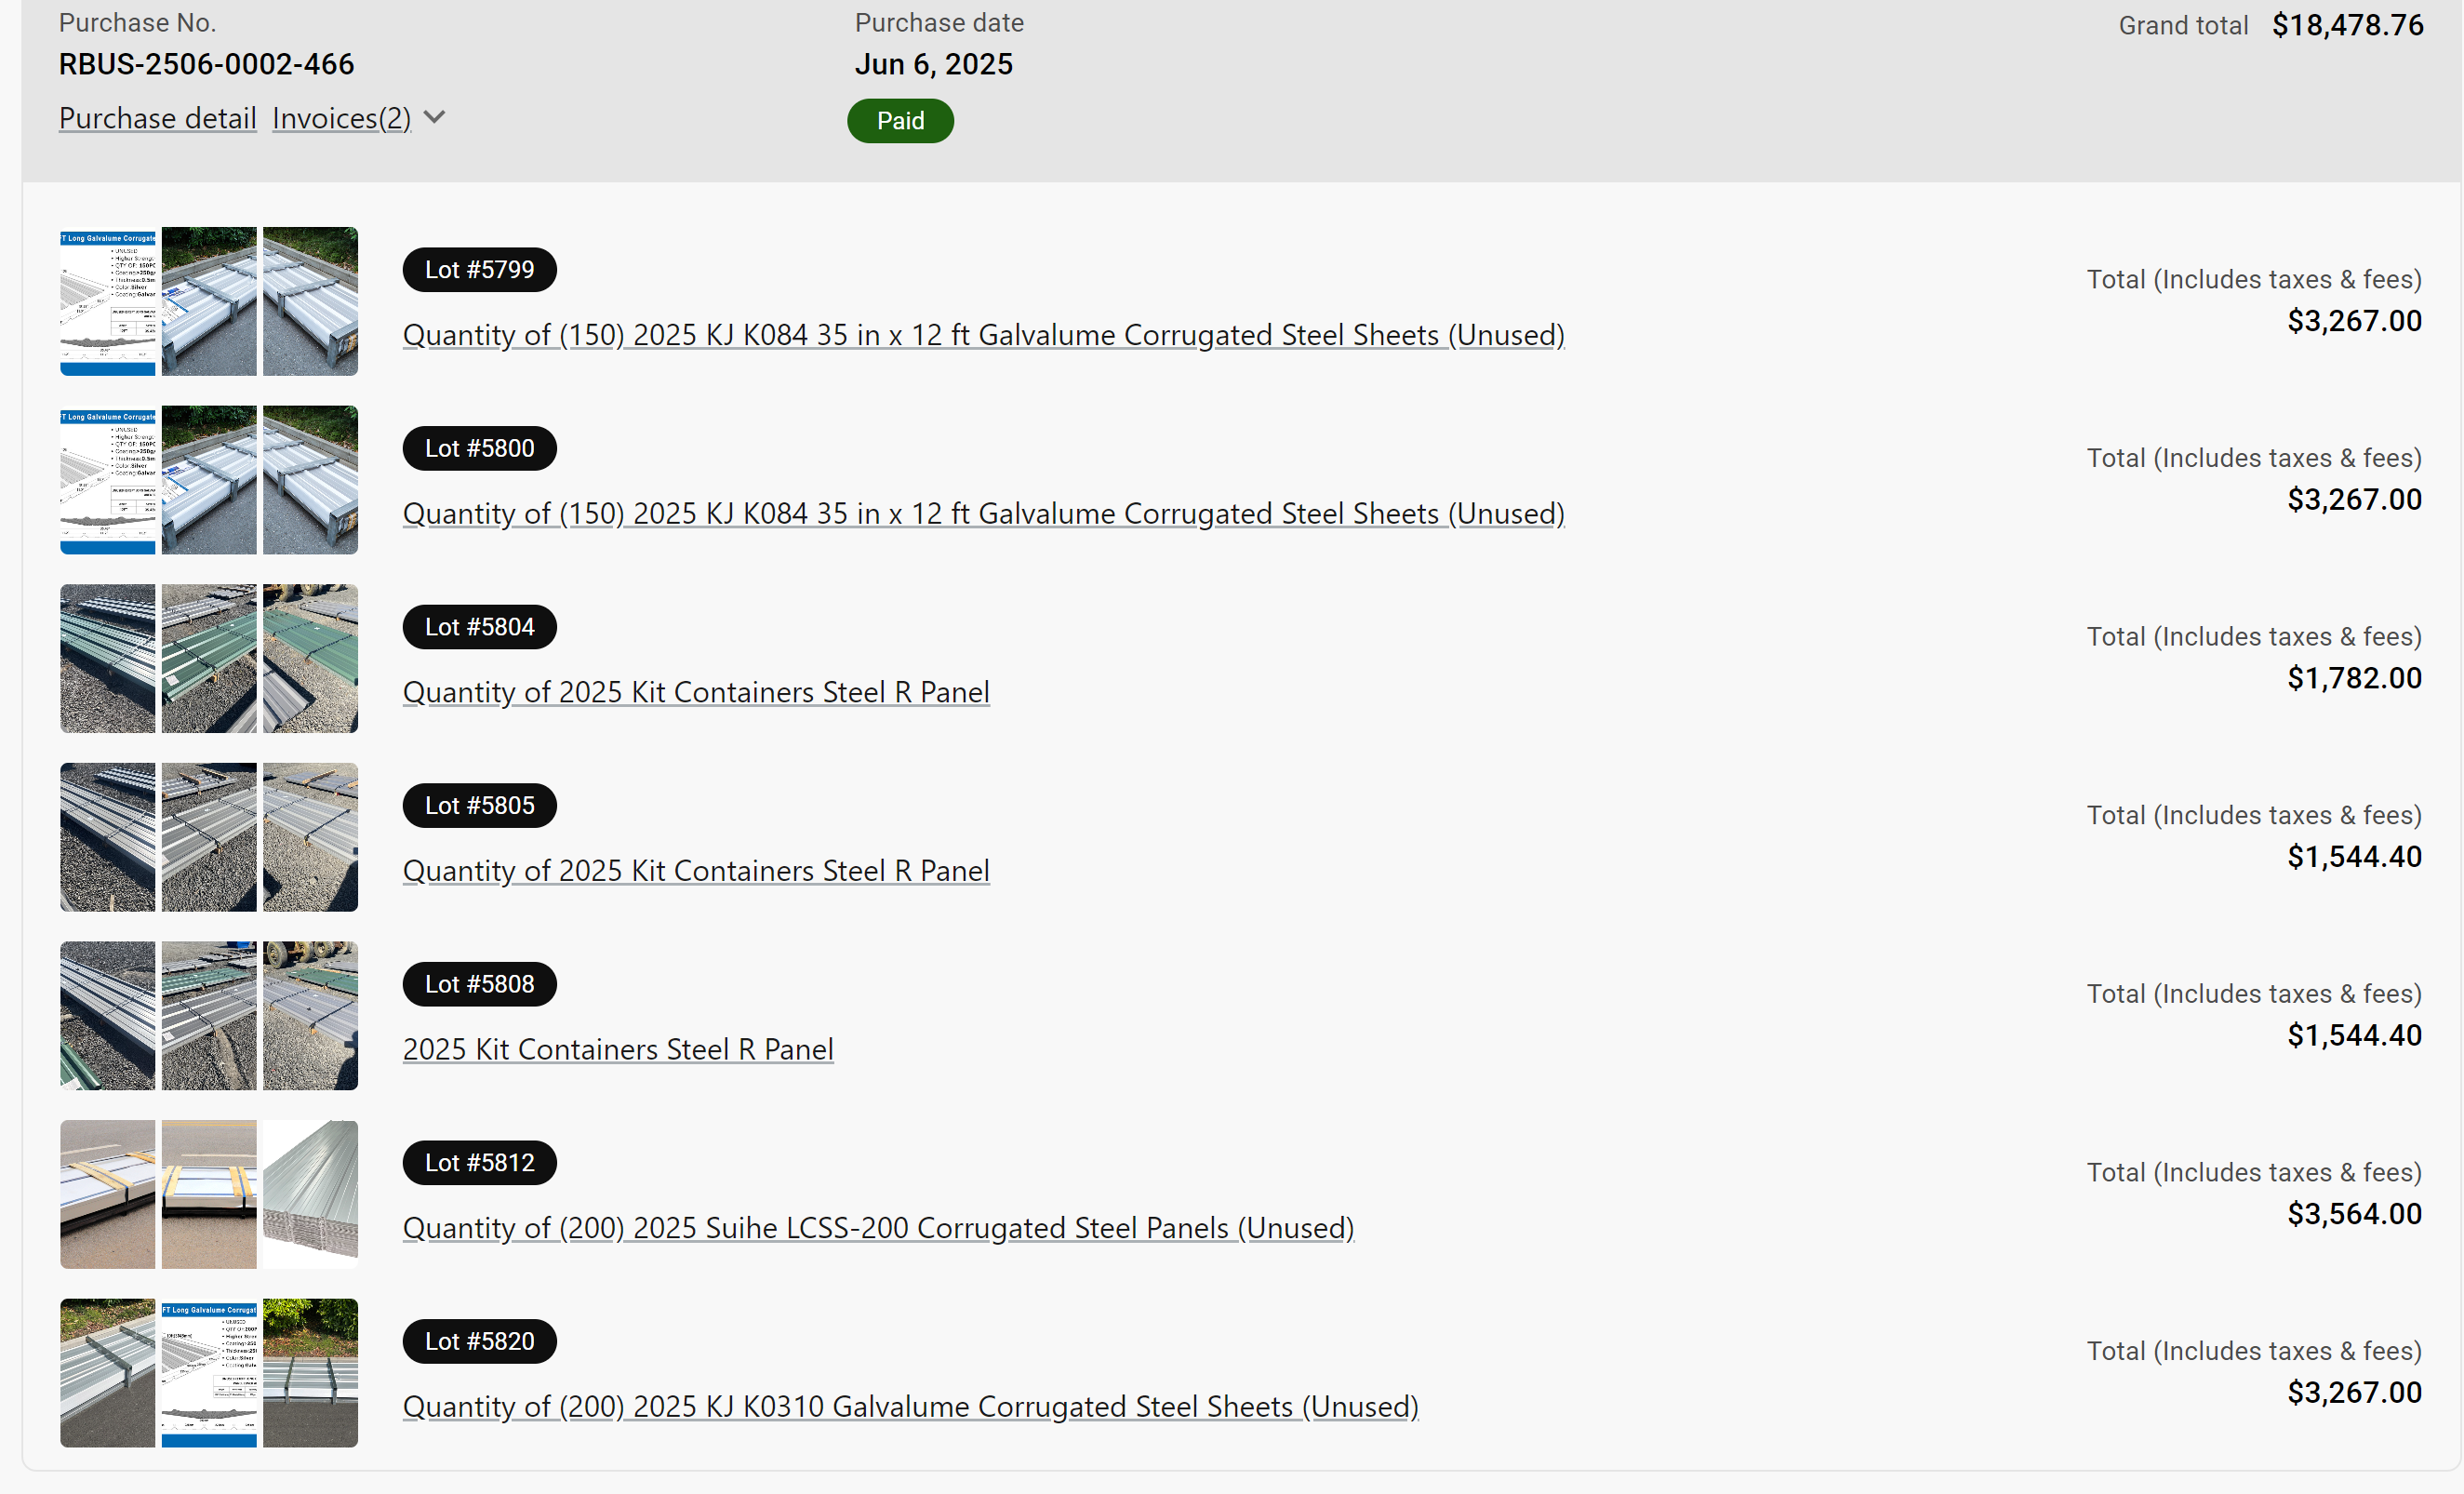Expand the Invoices(2) dropdown chevron
Screen dimensions: 2464x1494
coord(434,118)
